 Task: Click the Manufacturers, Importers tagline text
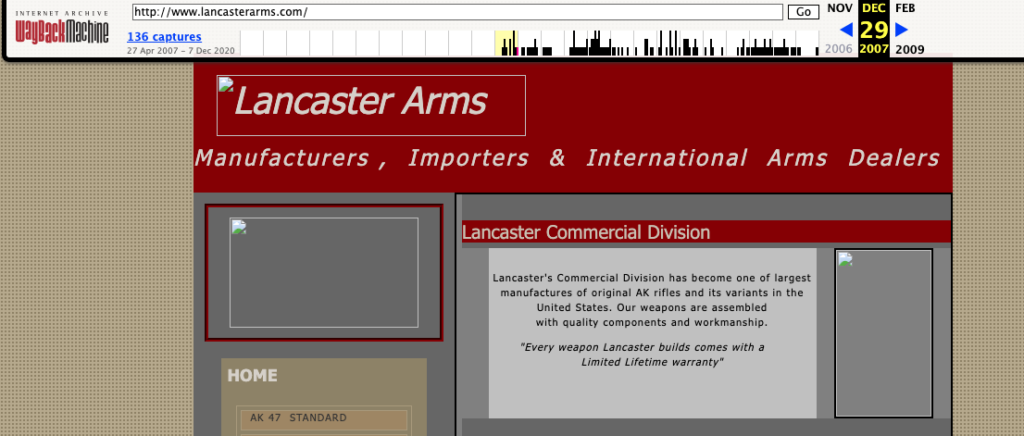click(567, 158)
